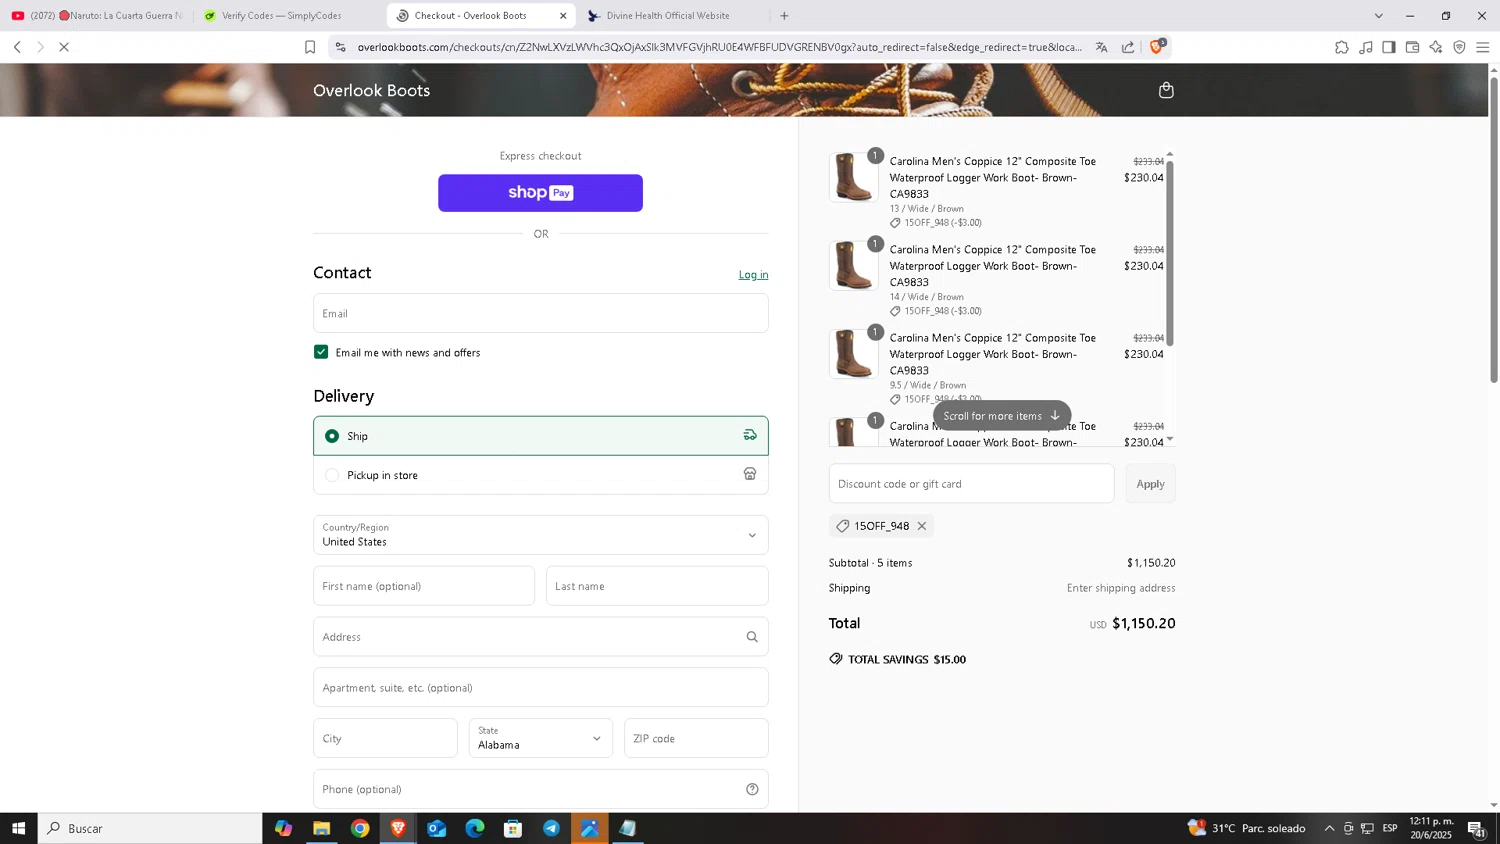The height and width of the screenshot is (844, 1500).
Task: Pay with the Shop Pay button
Action: [x=541, y=193]
